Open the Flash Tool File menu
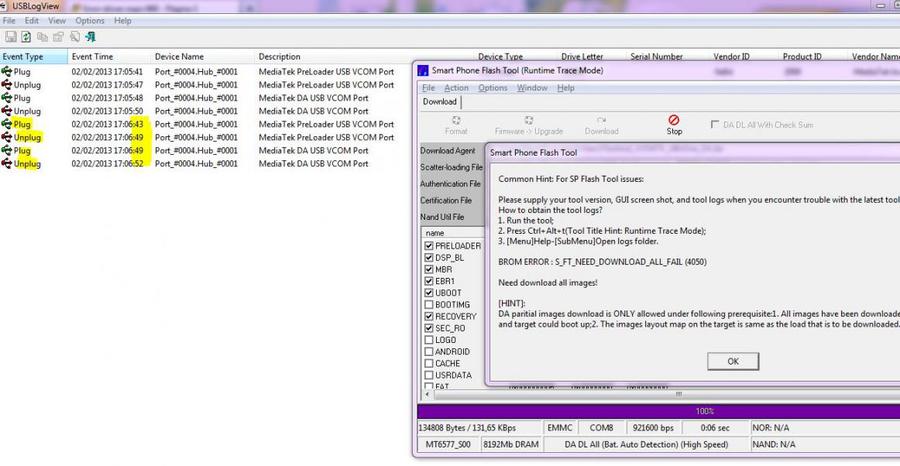The height and width of the screenshot is (466, 900). pos(428,88)
